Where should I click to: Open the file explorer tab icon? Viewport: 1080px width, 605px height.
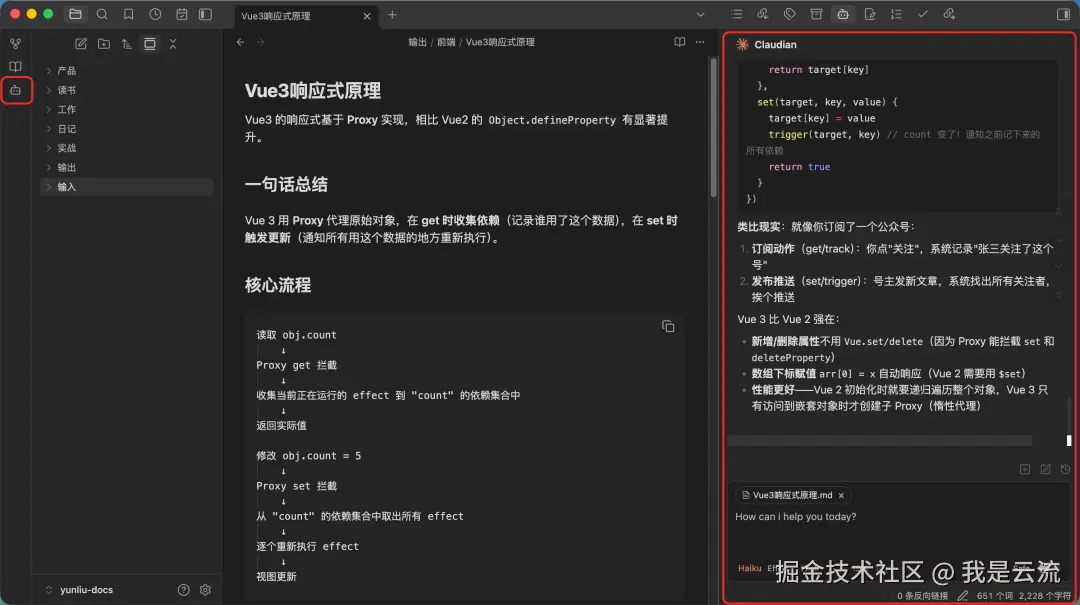75,14
